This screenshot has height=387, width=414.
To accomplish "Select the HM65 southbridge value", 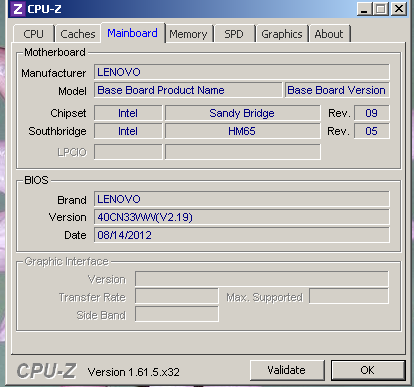I will (243, 131).
